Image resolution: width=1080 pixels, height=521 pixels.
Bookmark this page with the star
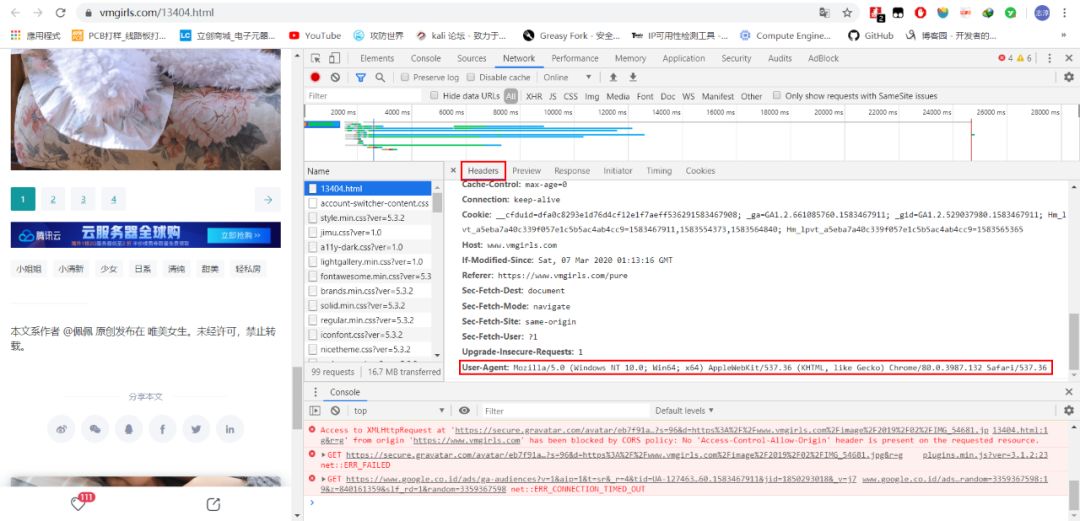point(847,12)
